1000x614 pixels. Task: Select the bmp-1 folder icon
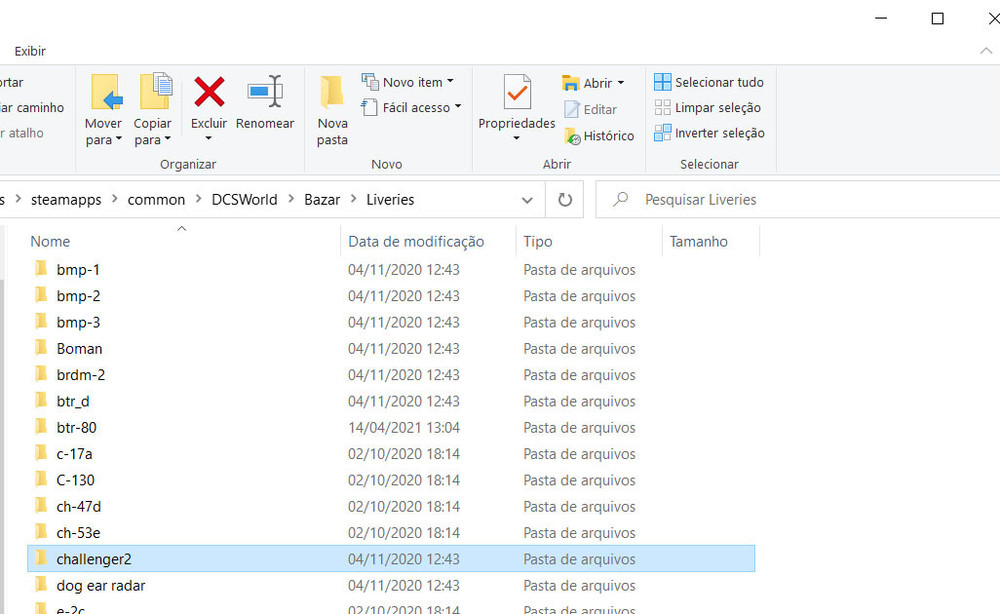pyautogui.click(x=41, y=268)
